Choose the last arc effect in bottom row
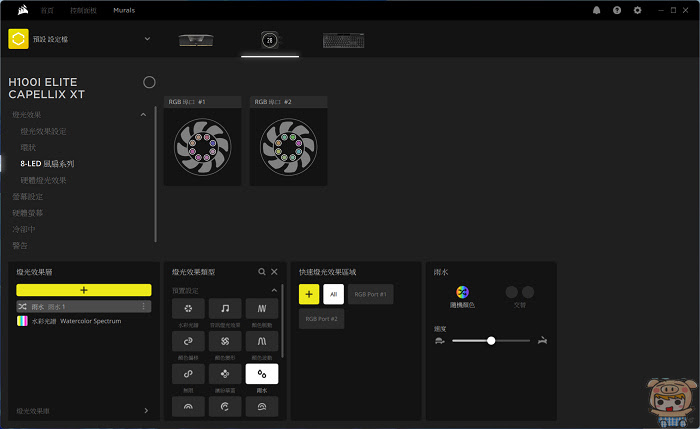 point(262,406)
